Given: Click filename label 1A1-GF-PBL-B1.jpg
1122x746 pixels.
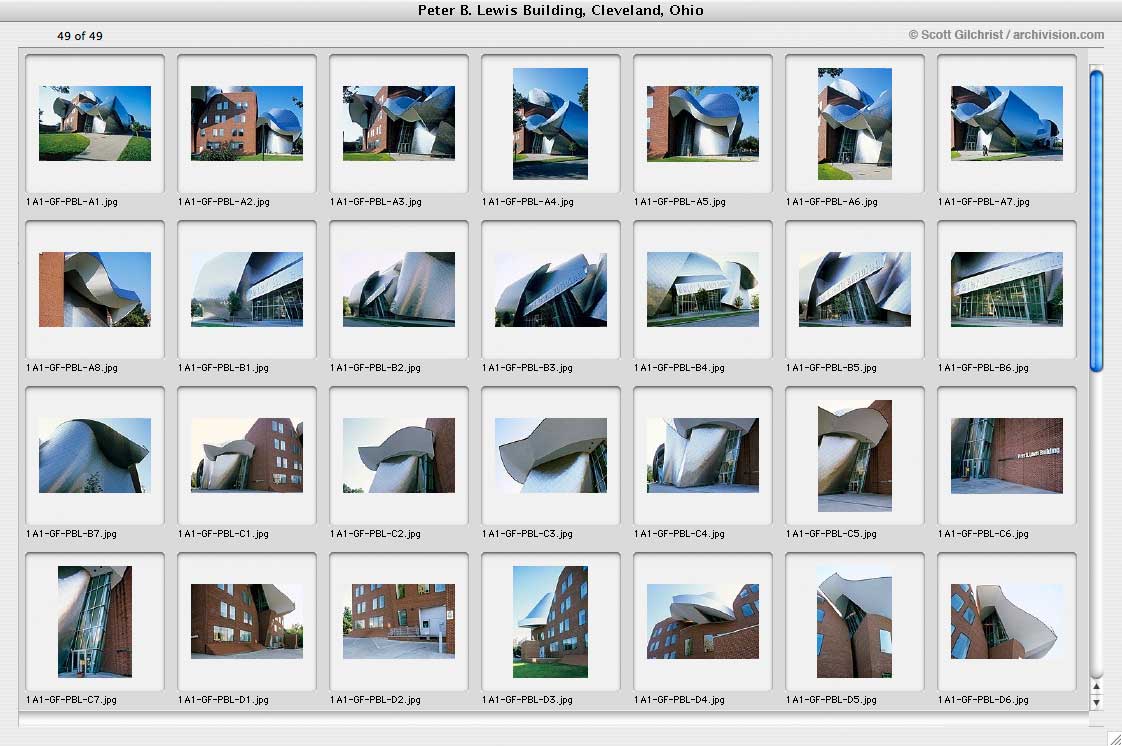Looking at the screenshot, I should click(x=223, y=368).
